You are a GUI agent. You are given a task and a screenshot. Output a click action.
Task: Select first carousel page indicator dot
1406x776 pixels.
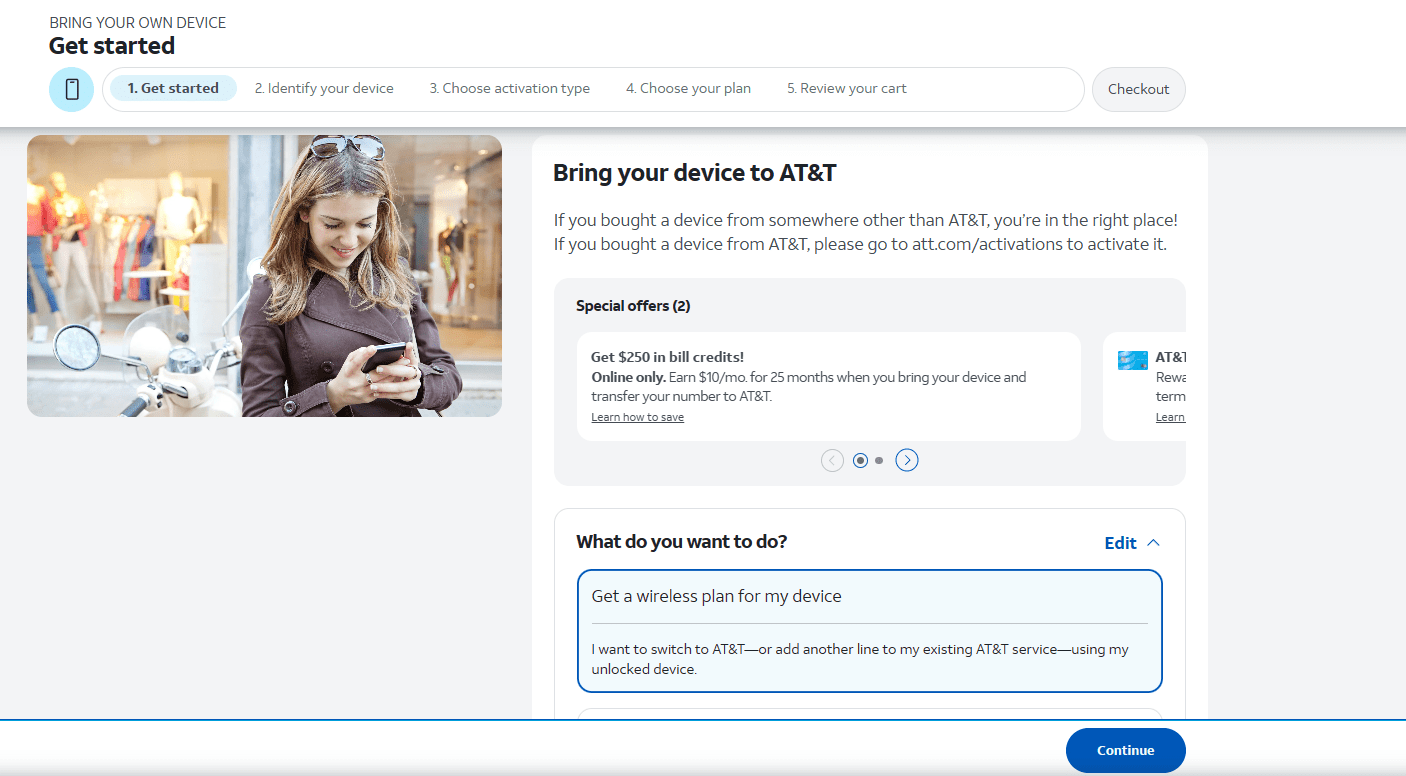click(860, 460)
